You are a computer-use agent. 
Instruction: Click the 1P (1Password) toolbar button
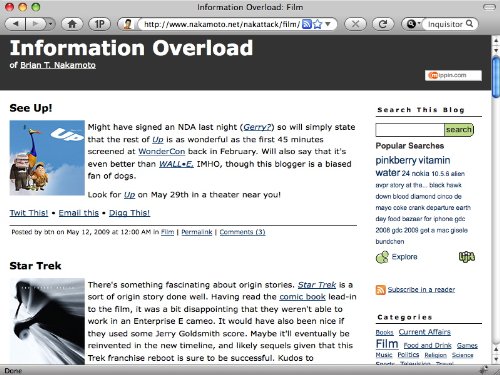[x=99, y=24]
